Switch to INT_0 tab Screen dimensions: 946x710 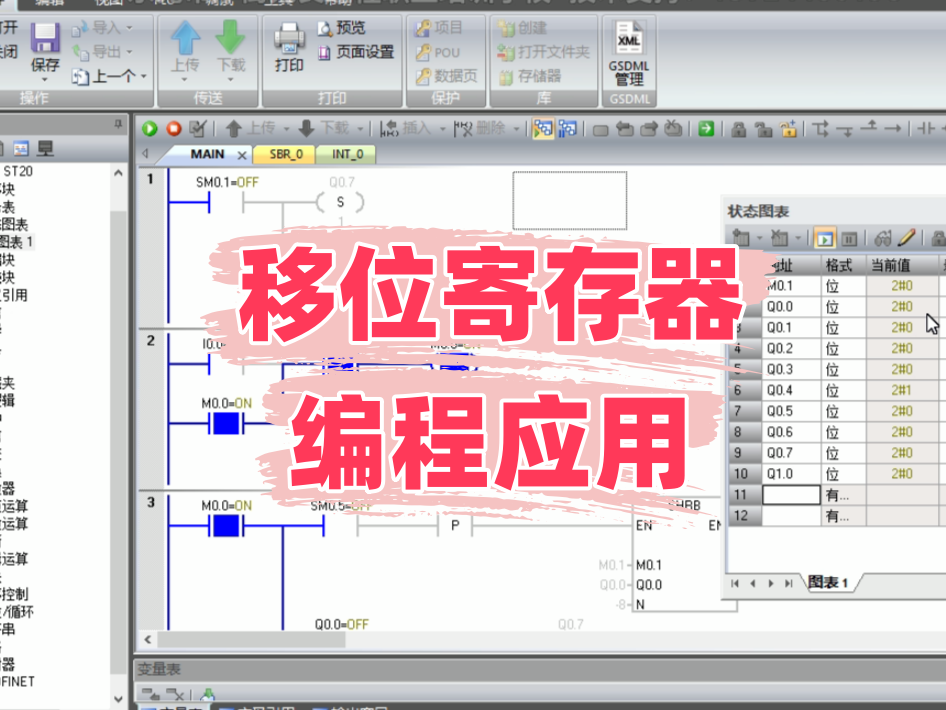pyautogui.click(x=348, y=154)
